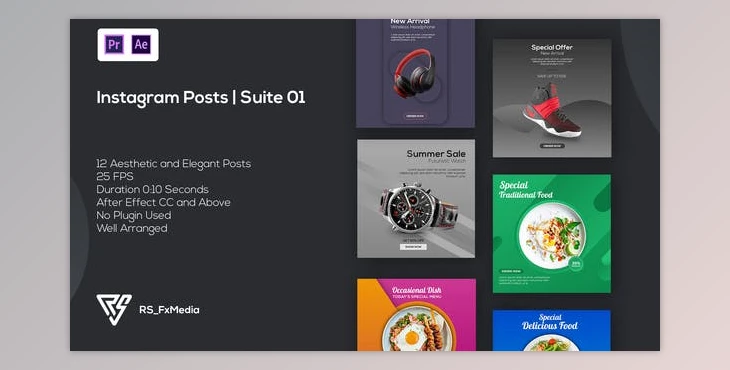Open the Special Delicious Food post thumbnail

click(x=552, y=330)
